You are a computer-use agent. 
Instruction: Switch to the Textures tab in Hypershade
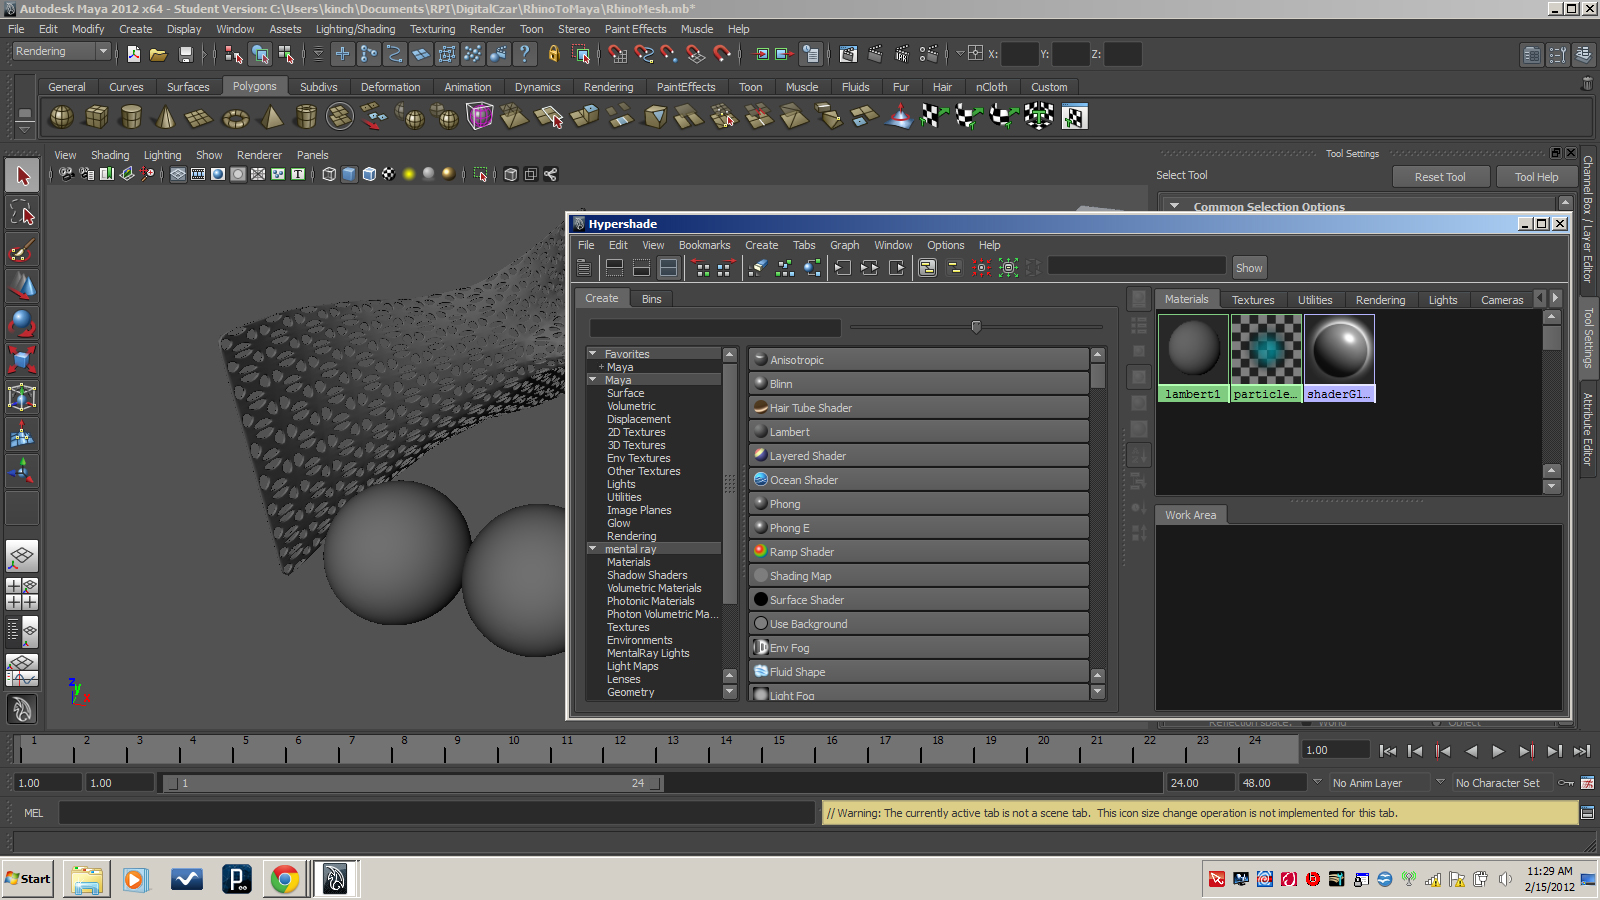[1253, 299]
